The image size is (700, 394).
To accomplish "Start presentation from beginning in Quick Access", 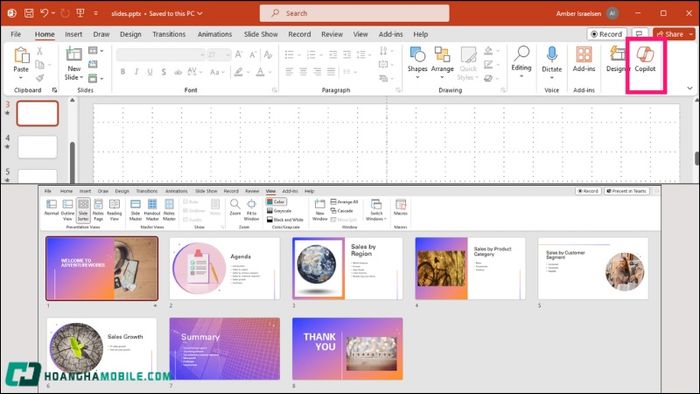I will tap(80, 13).
